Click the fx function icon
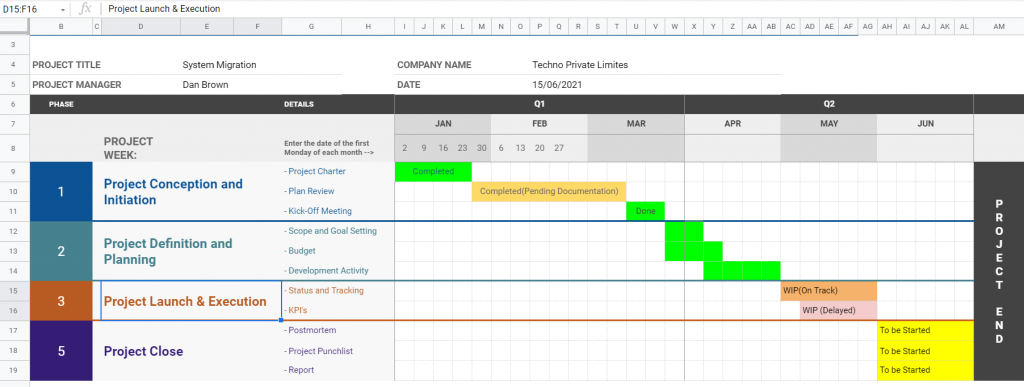Image resolution: width=1024 pixels, height=387 pixels. [x=85, y=8]
